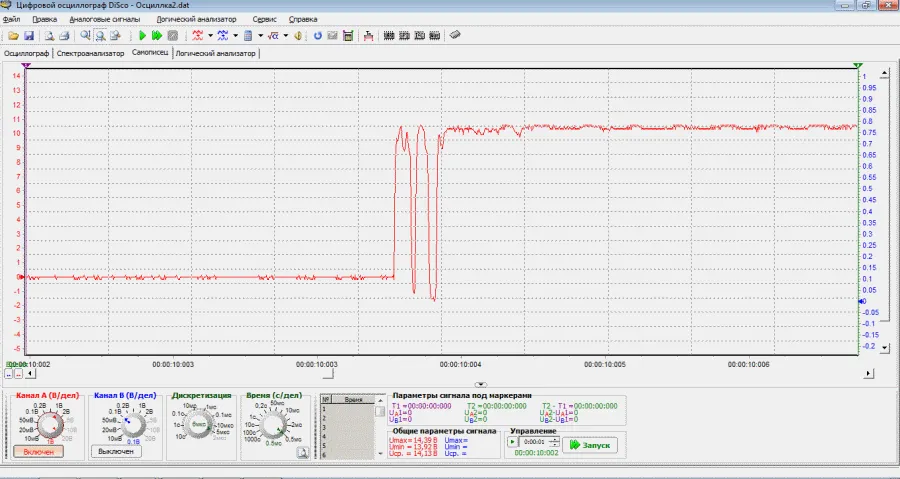Click the Дискретизация sampling knob
This screenshot has height=479, width=900.
(x=199, y=425)
